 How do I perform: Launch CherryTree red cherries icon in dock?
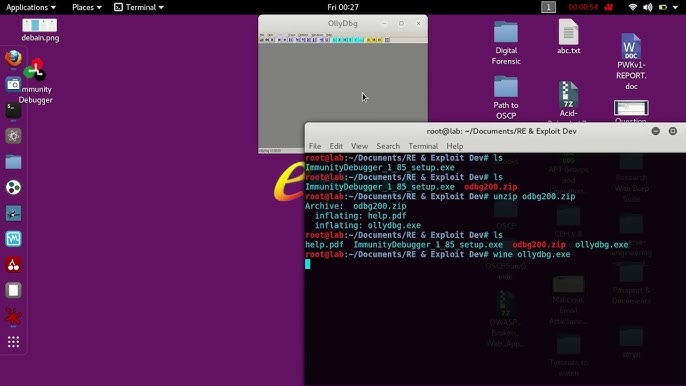point(14,265)
